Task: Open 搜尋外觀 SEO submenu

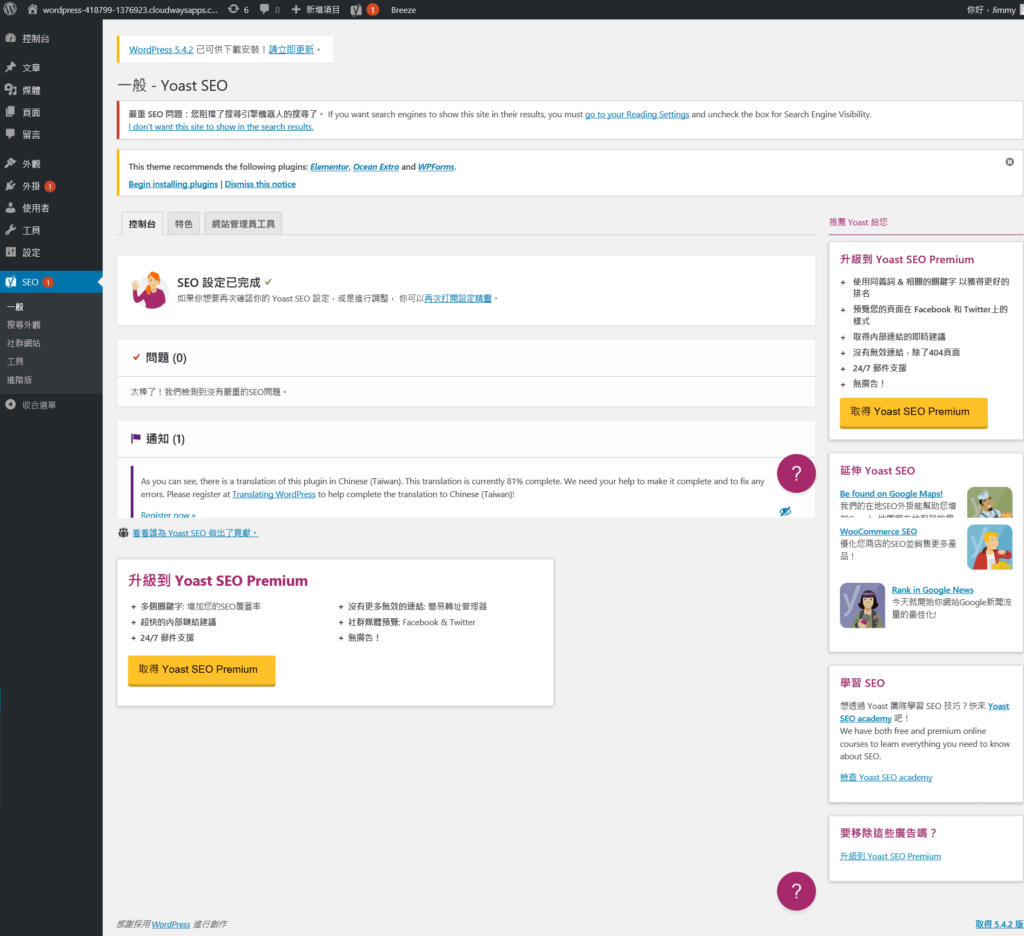Action: [x=24, y=325]
